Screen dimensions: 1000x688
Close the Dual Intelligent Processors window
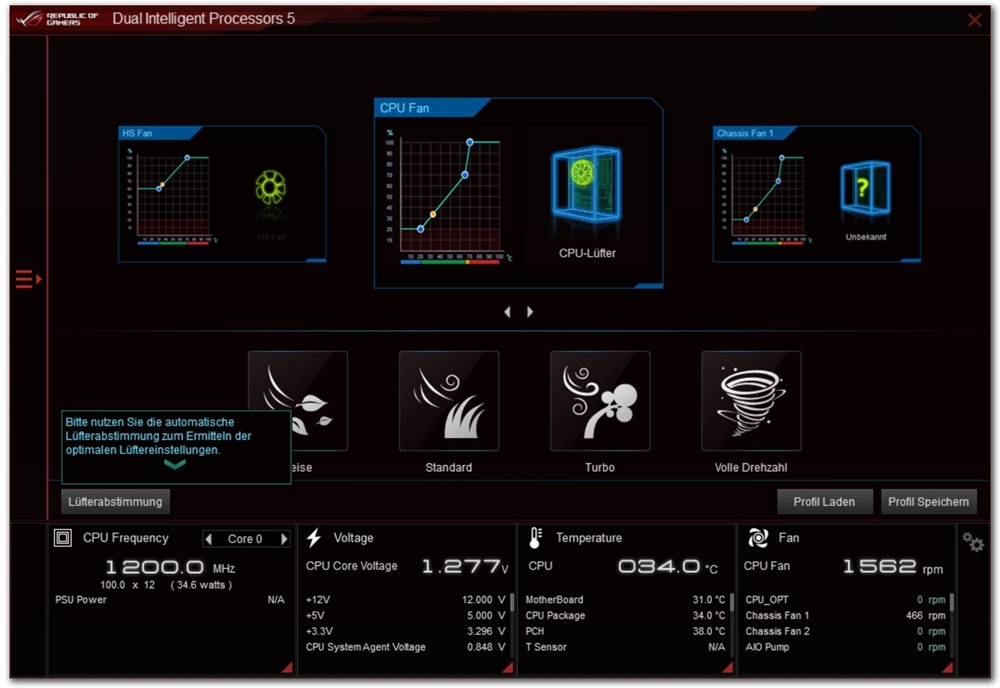[974, 20]
